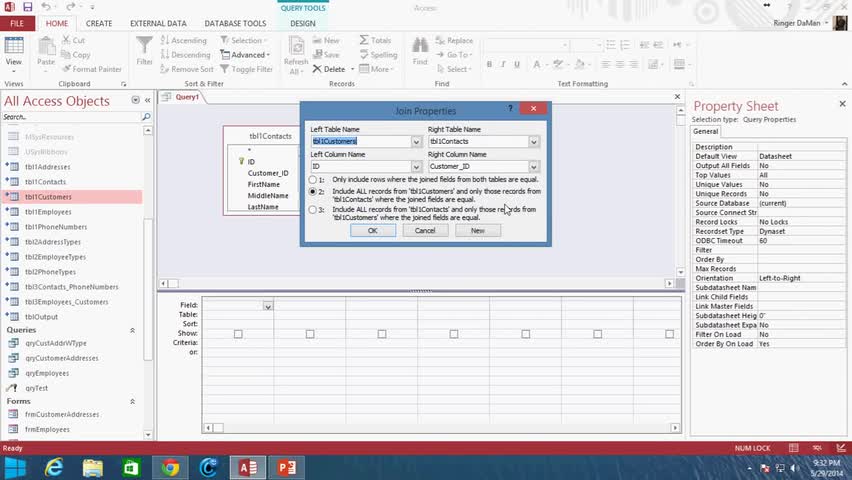The image size is (852, 480).
Task: Click the Italic formatting button
Action: [503, 64]
